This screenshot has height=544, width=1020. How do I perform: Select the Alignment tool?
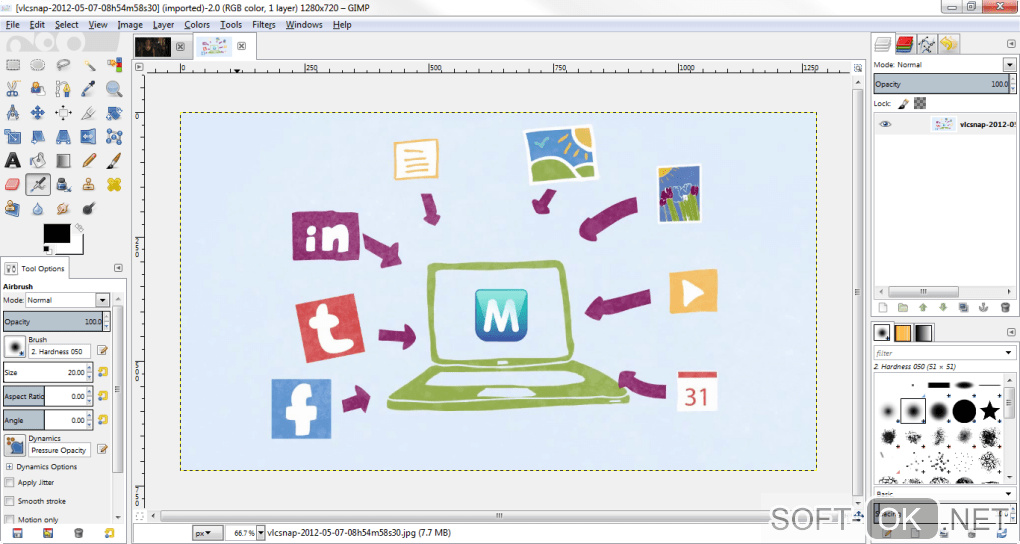63,113
